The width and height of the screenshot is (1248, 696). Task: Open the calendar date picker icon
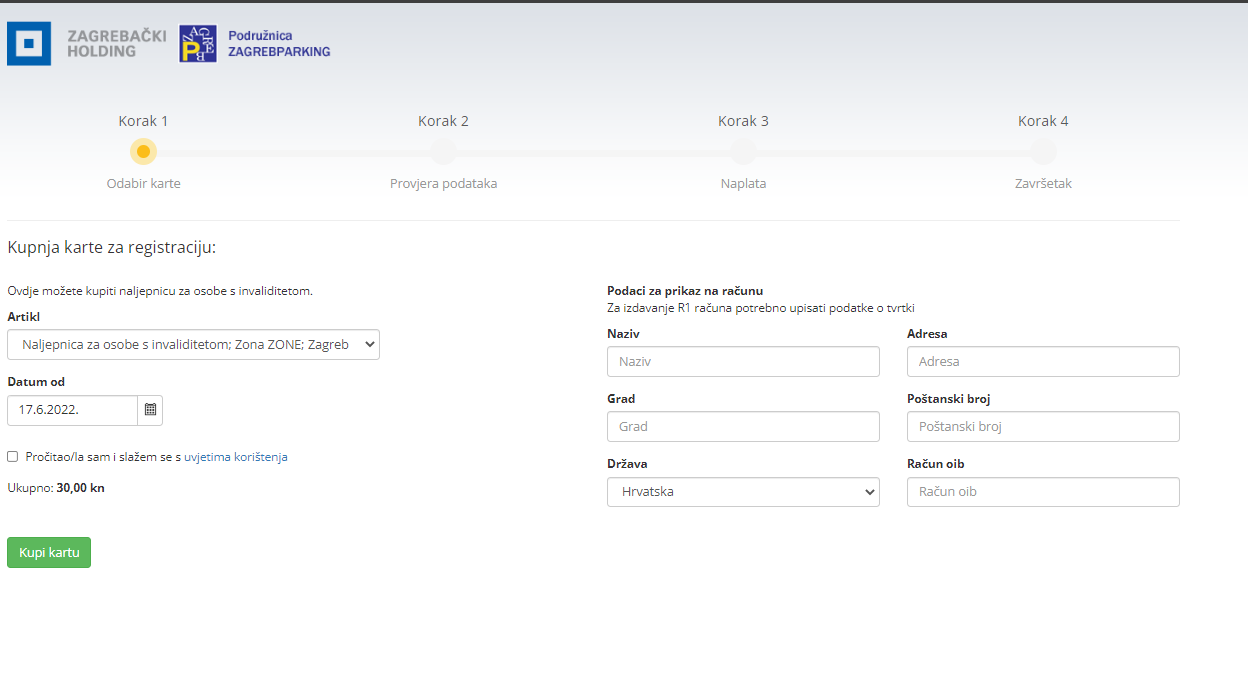(150, 410)
